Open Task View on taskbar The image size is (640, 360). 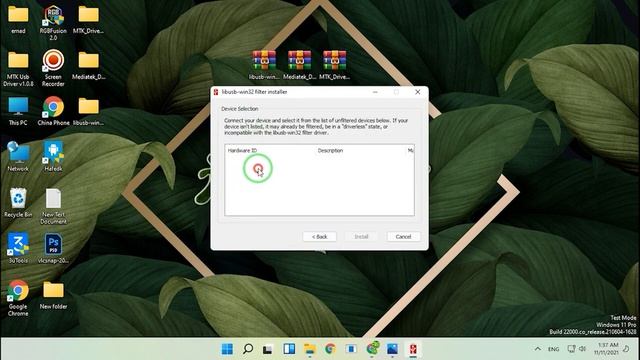[x=268, y=349]
